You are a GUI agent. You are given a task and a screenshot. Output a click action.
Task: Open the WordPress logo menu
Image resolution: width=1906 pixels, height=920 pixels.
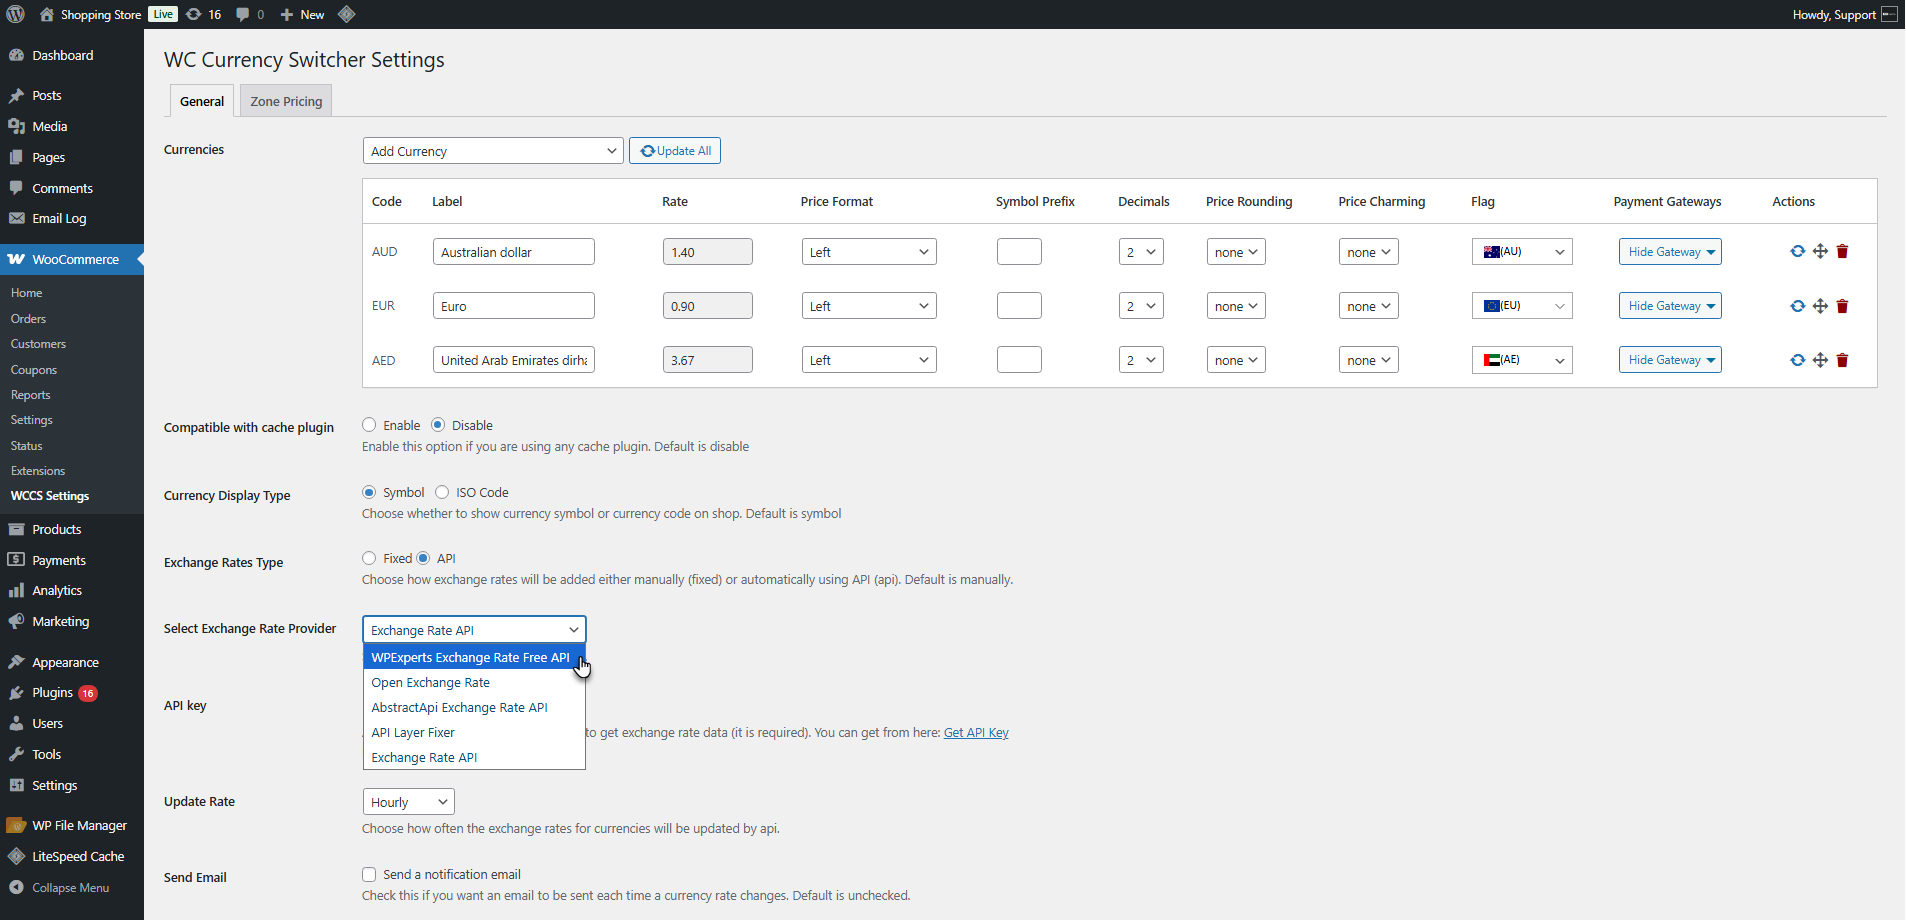tap(16, 14)
